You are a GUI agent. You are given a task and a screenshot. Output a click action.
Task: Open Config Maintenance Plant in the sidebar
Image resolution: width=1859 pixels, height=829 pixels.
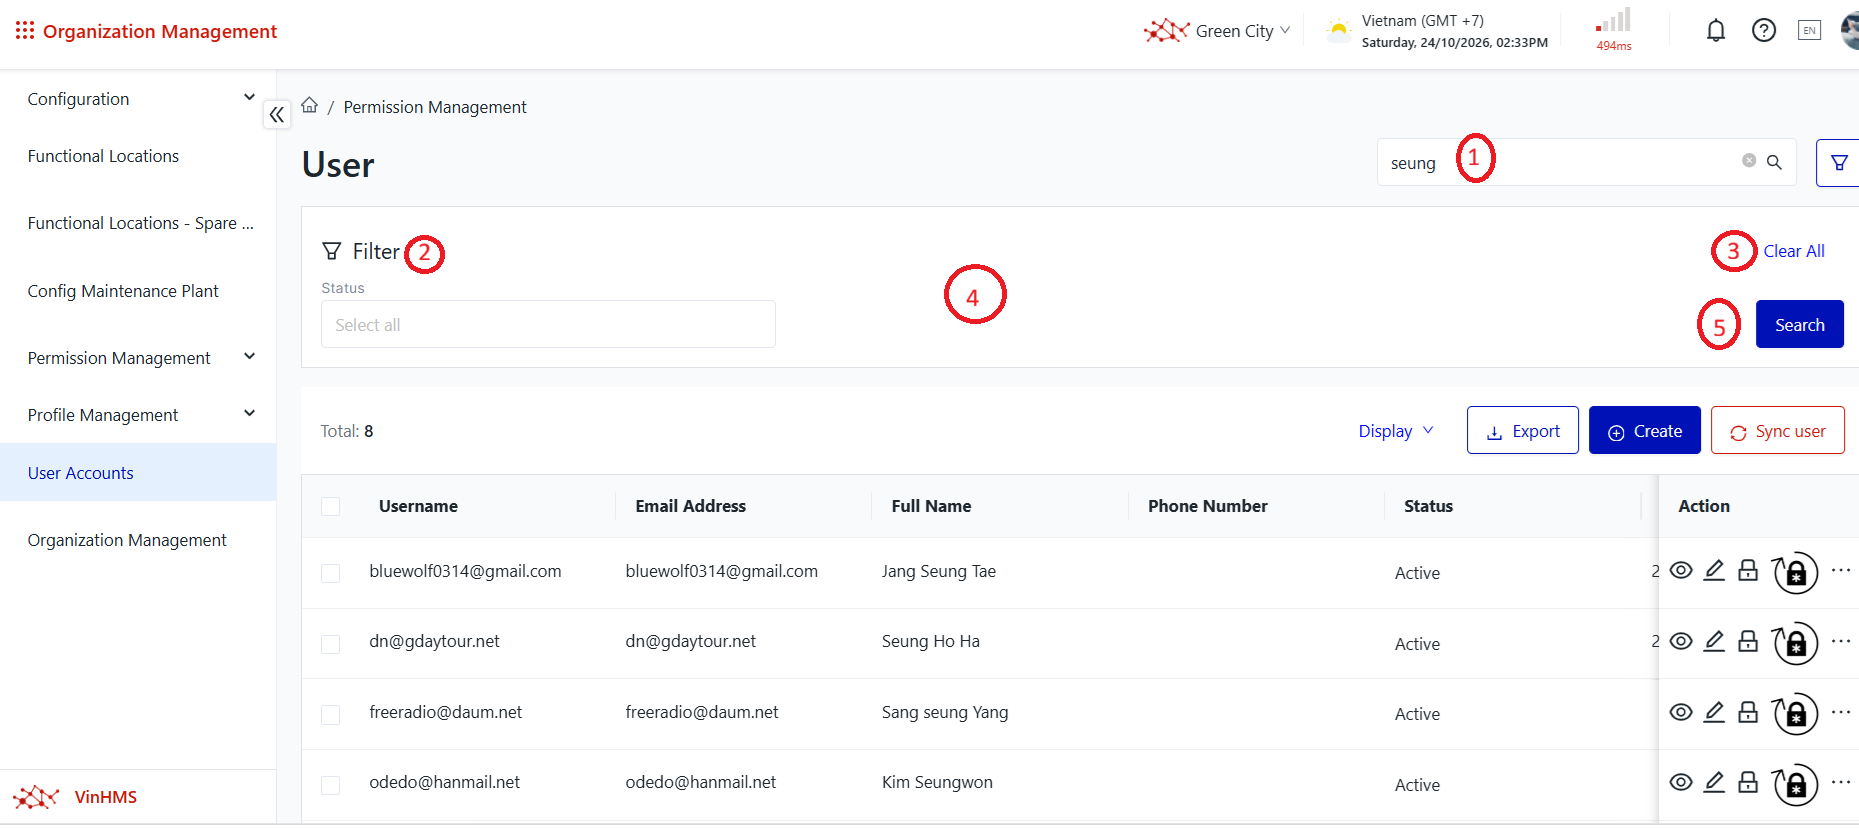[x=123, y=291]
